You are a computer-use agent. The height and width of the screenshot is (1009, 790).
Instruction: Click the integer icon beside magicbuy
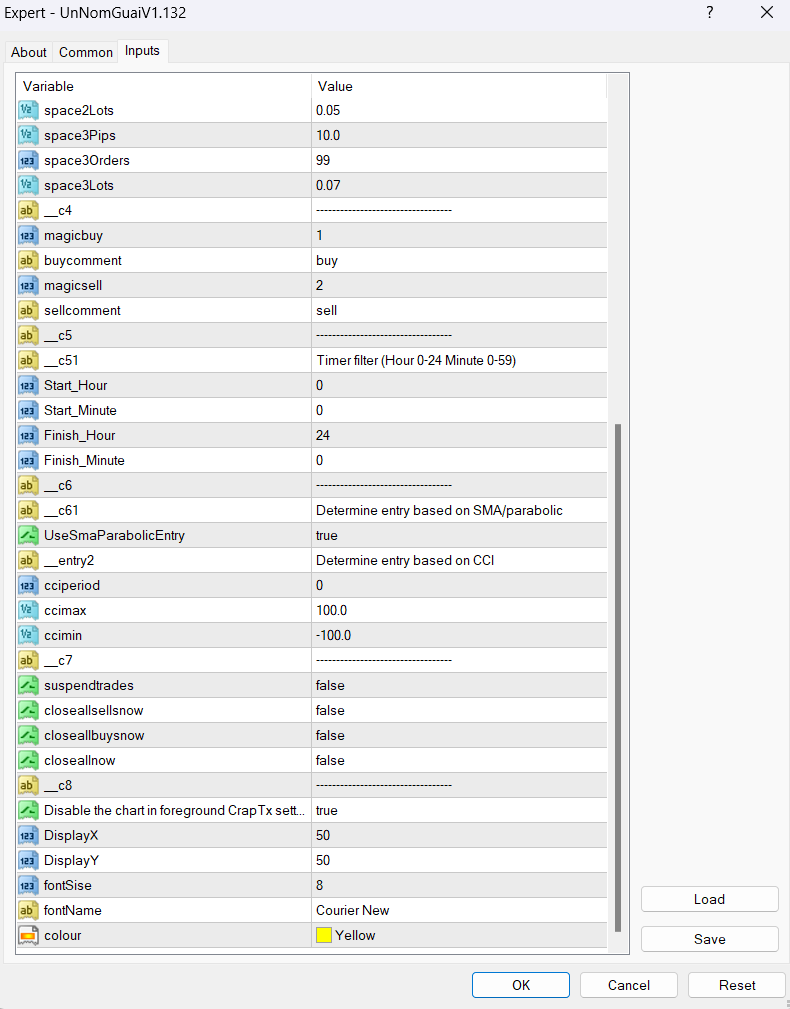28,235
